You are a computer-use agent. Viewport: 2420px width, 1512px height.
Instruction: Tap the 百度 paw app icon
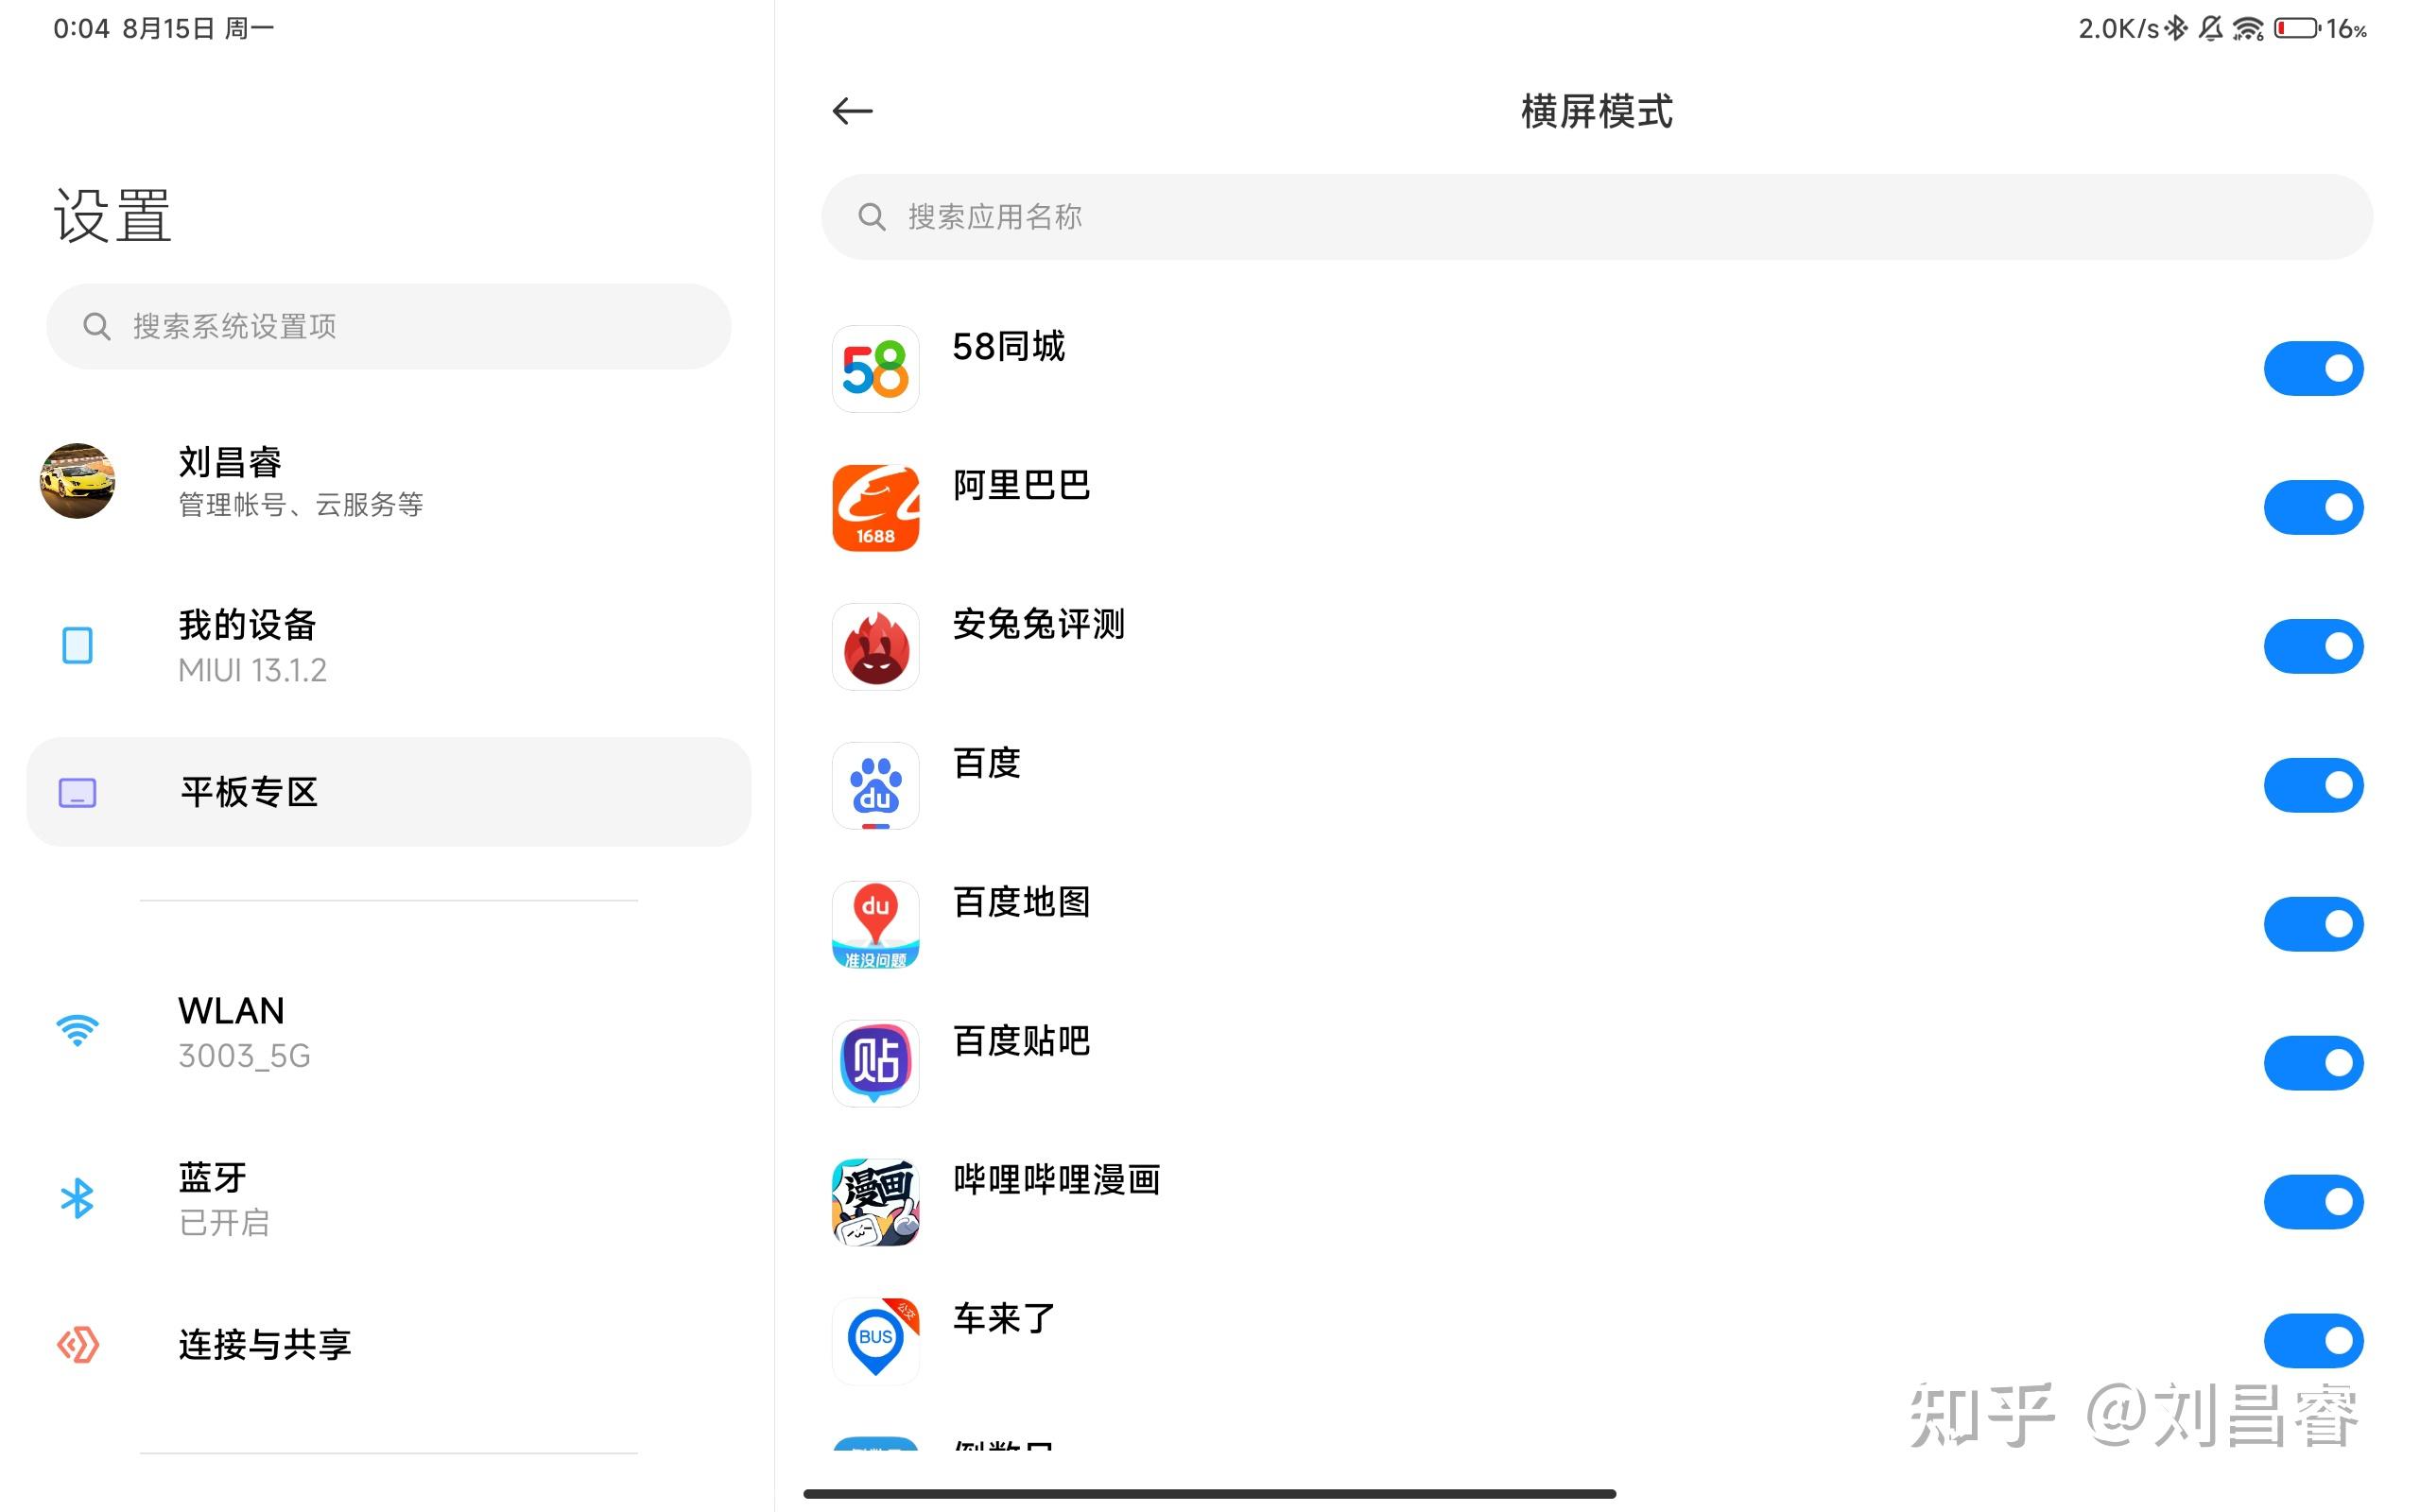pyautogui.click(x=875, y=786)
